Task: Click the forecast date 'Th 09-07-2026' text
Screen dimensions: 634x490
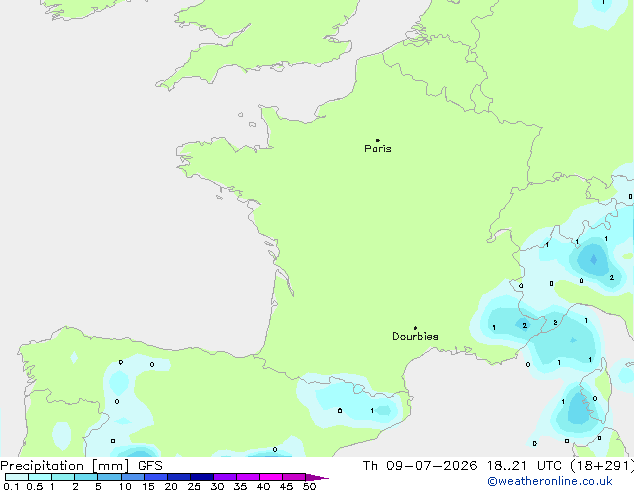Action: pyautogui.click(x=420, y=466)
